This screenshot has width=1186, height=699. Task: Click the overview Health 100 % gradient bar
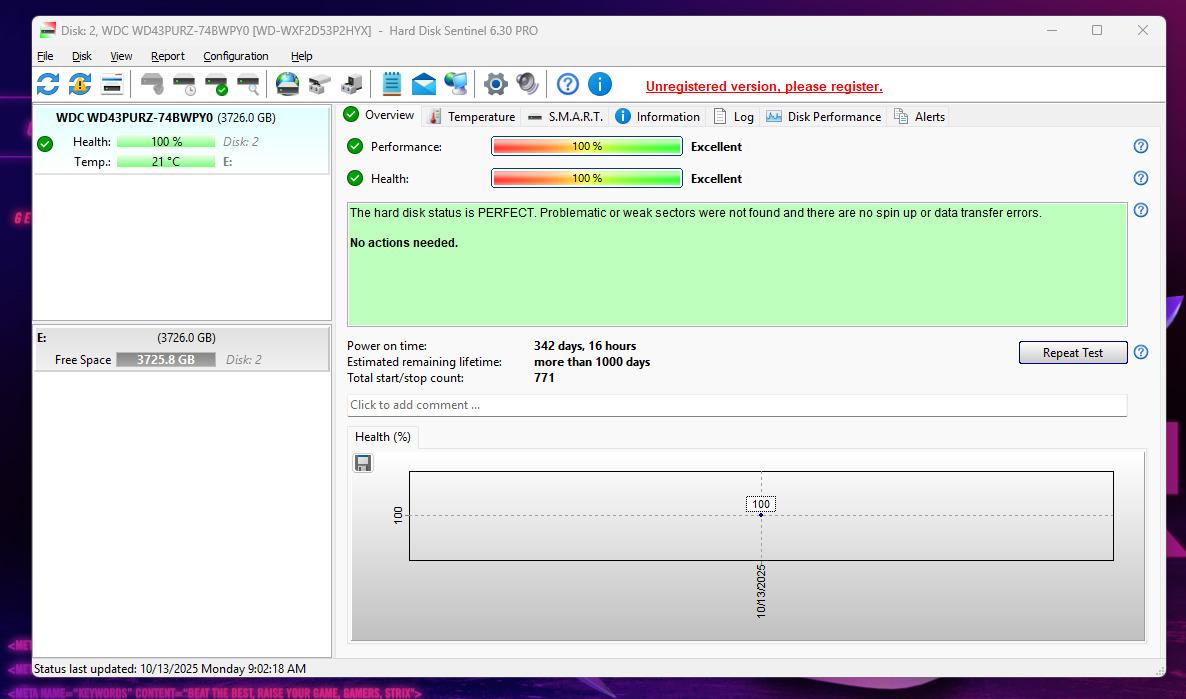[587, 178]
